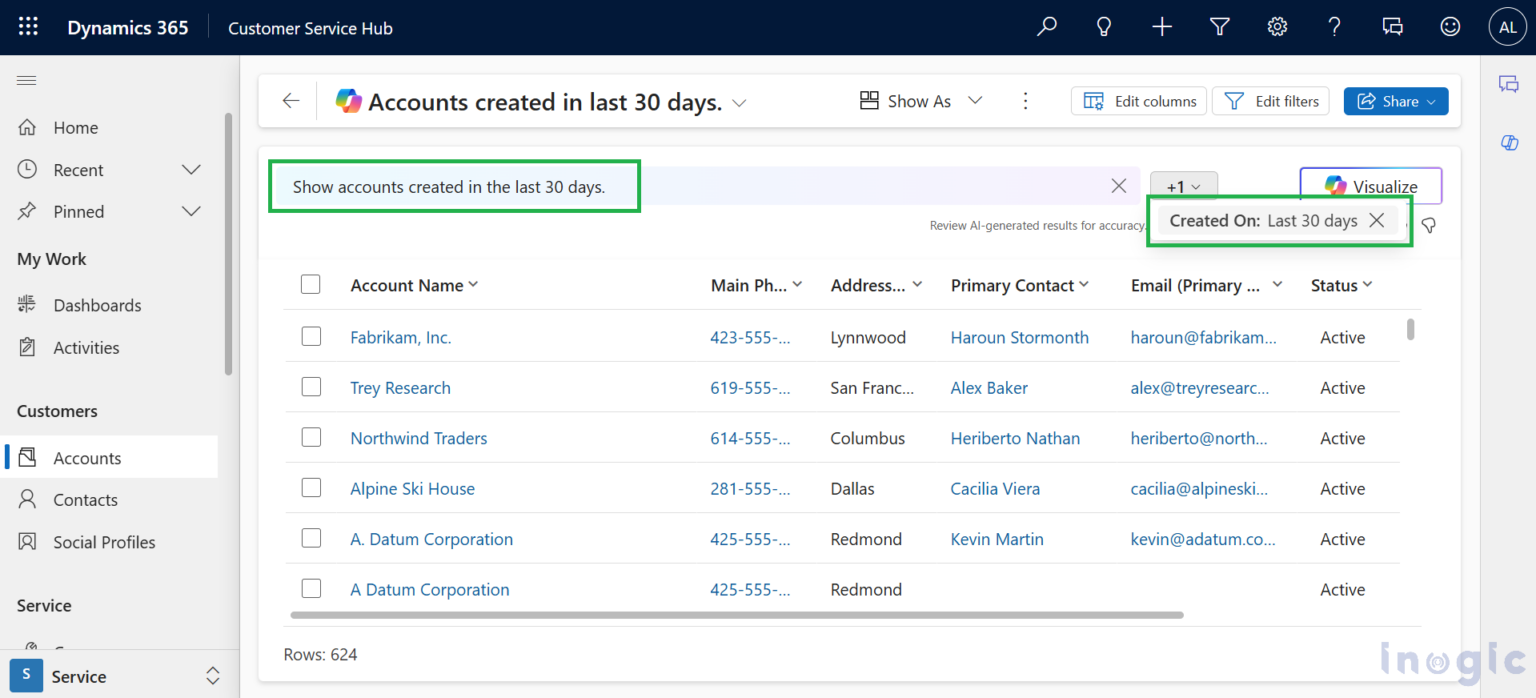Dislike the AI result with thumbs-down icon
1536x698 pixels.
1428,225
